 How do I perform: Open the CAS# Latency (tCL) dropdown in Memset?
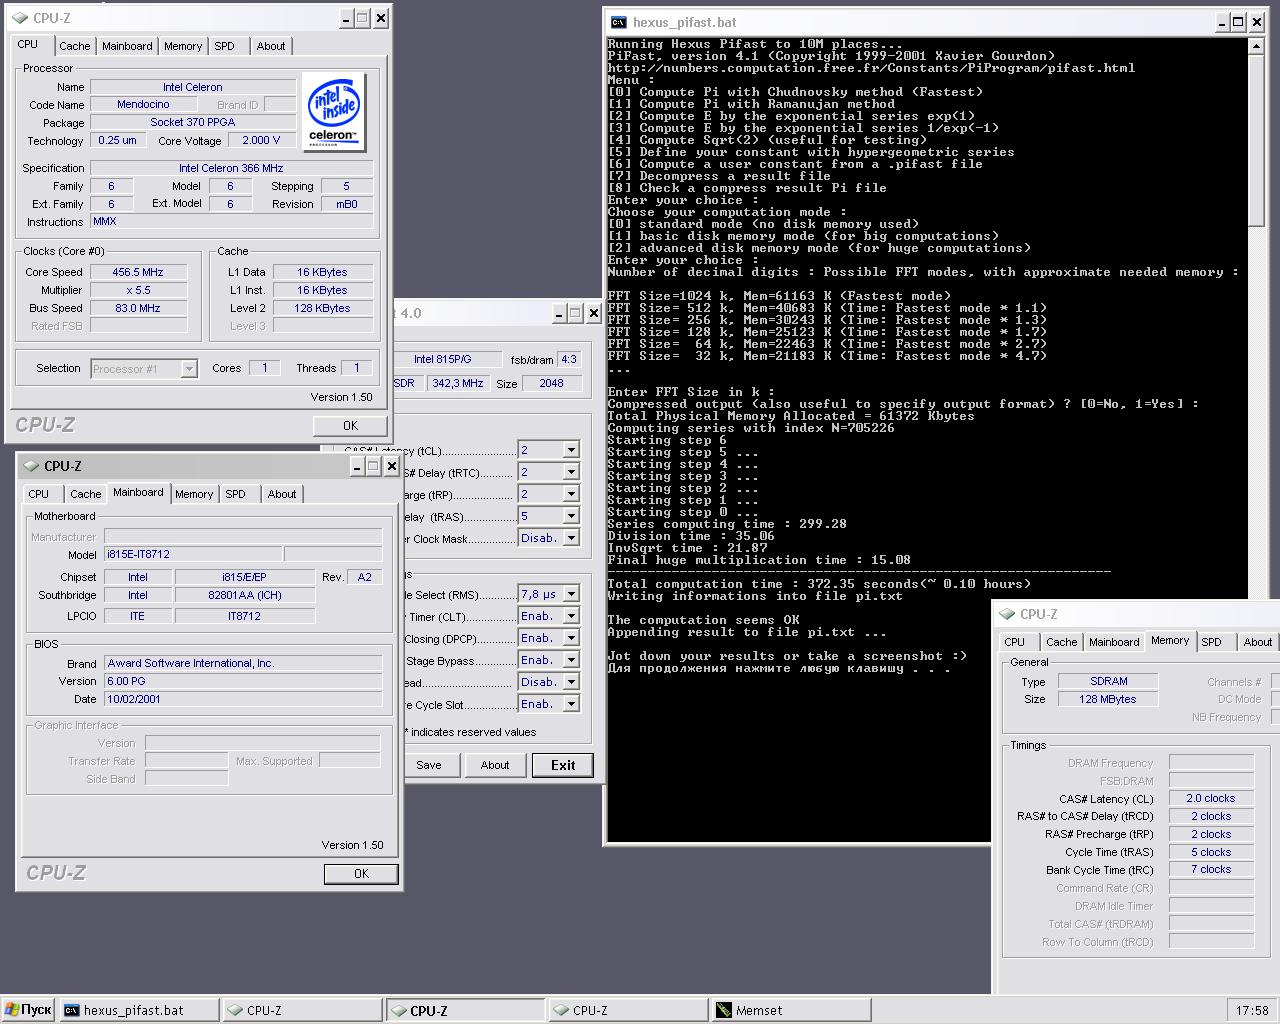pos(571,450)
